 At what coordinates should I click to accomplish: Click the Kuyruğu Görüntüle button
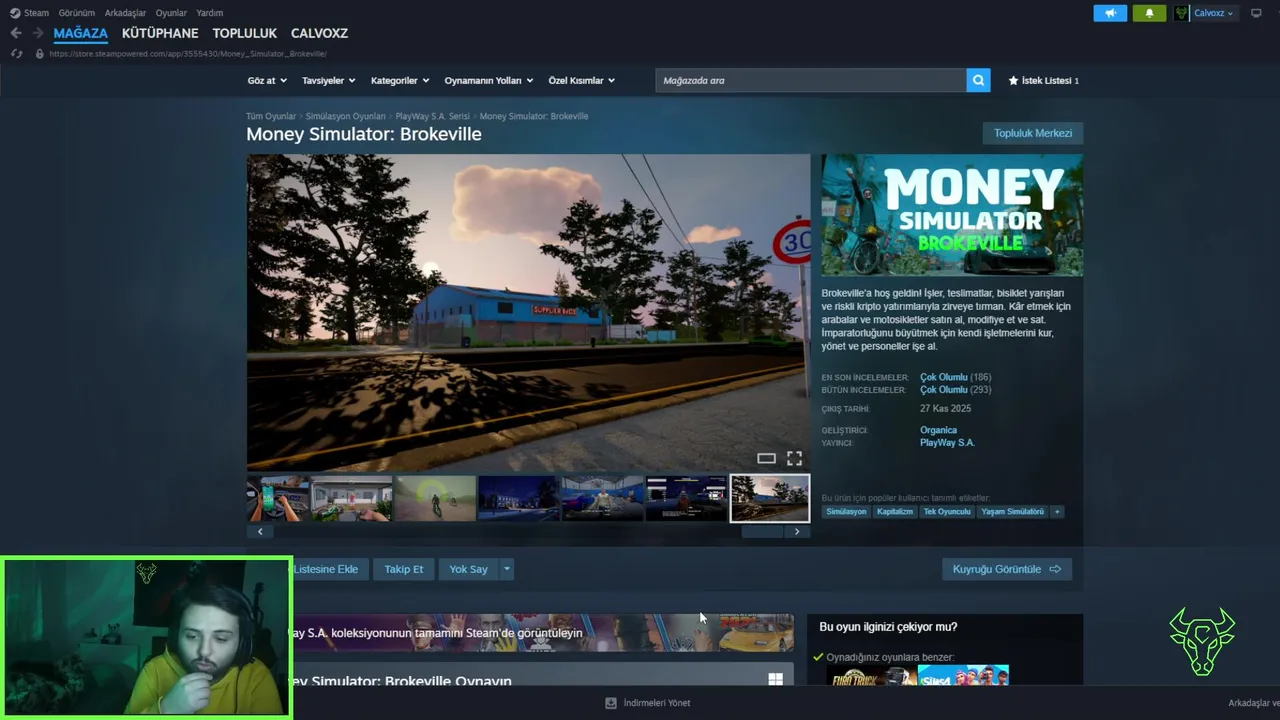point(1006,569)
